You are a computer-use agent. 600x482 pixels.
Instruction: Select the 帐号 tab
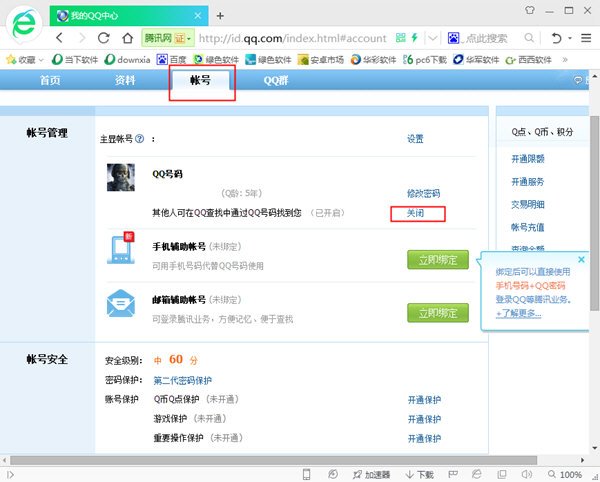[x=201, y=80]
